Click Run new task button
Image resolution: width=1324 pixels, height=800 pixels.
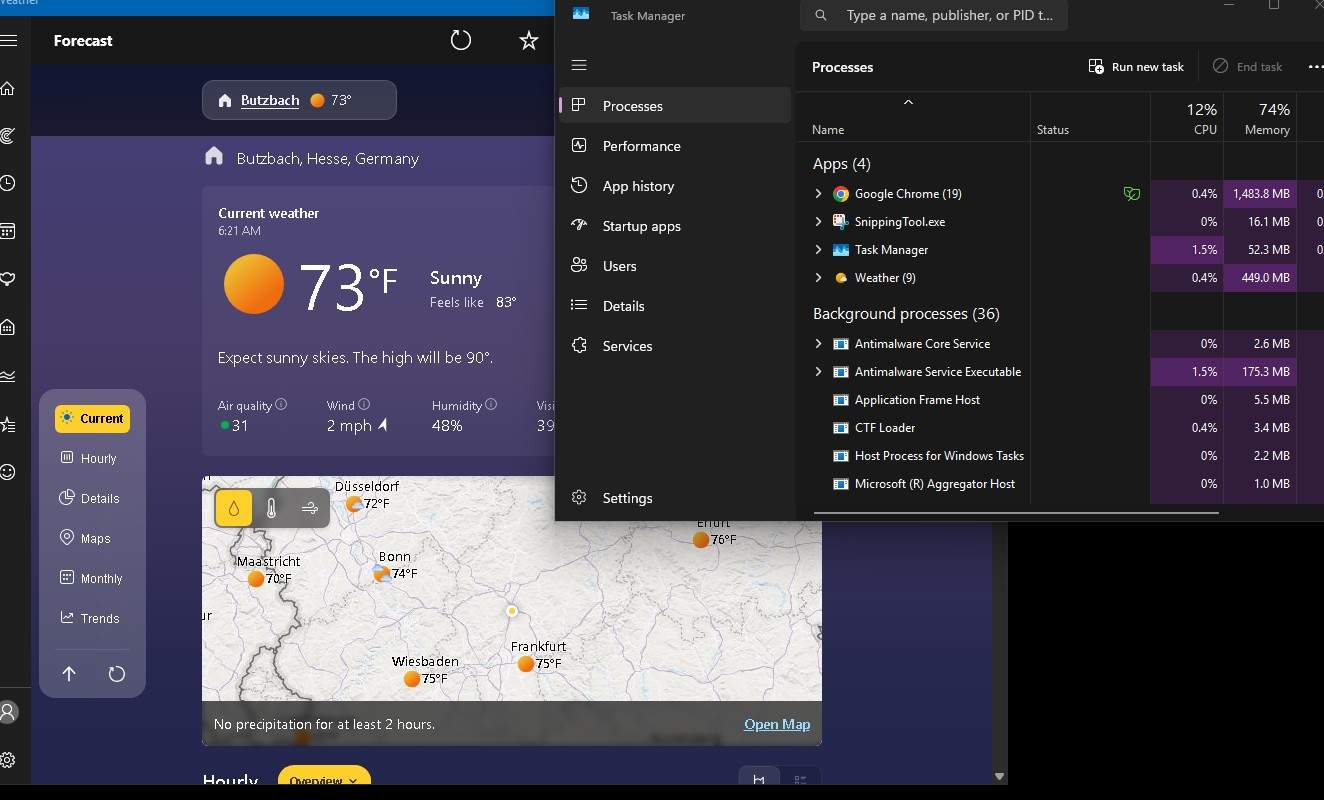pyautogui.click(x=1136, y=67)
